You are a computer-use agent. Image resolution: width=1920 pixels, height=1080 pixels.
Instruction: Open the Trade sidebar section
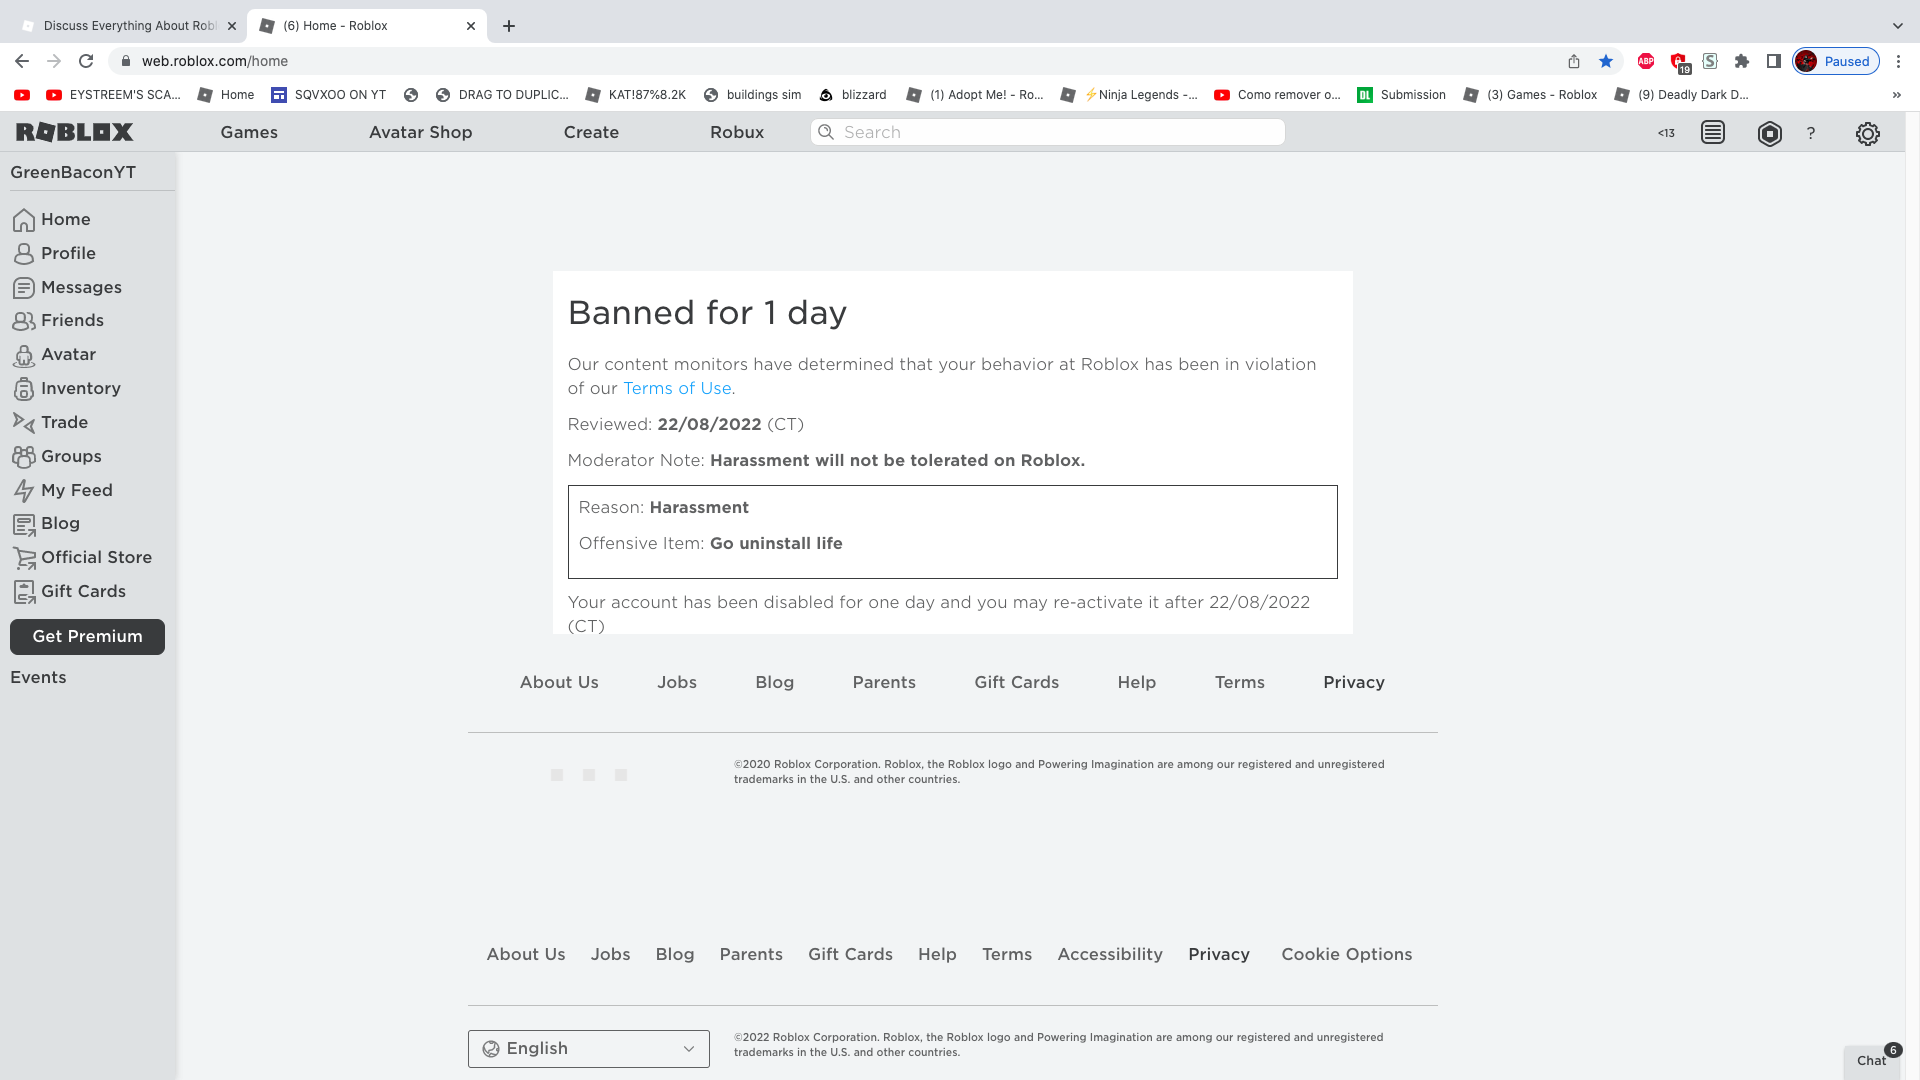63,421
